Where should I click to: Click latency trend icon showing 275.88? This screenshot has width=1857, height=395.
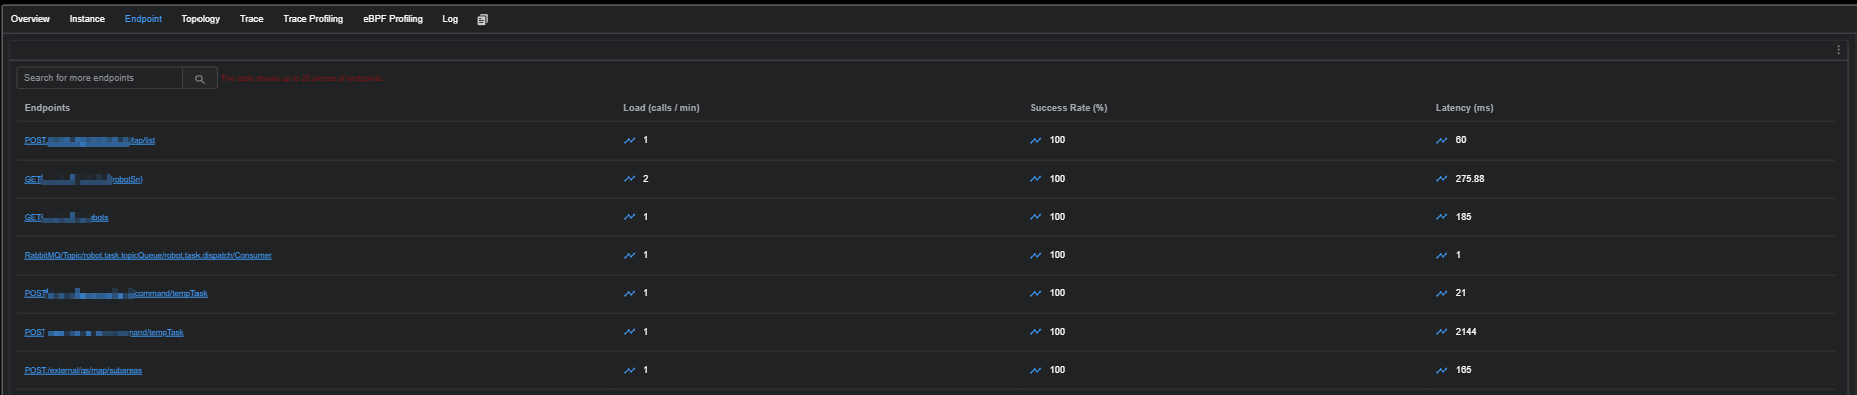coord(1441,179)
